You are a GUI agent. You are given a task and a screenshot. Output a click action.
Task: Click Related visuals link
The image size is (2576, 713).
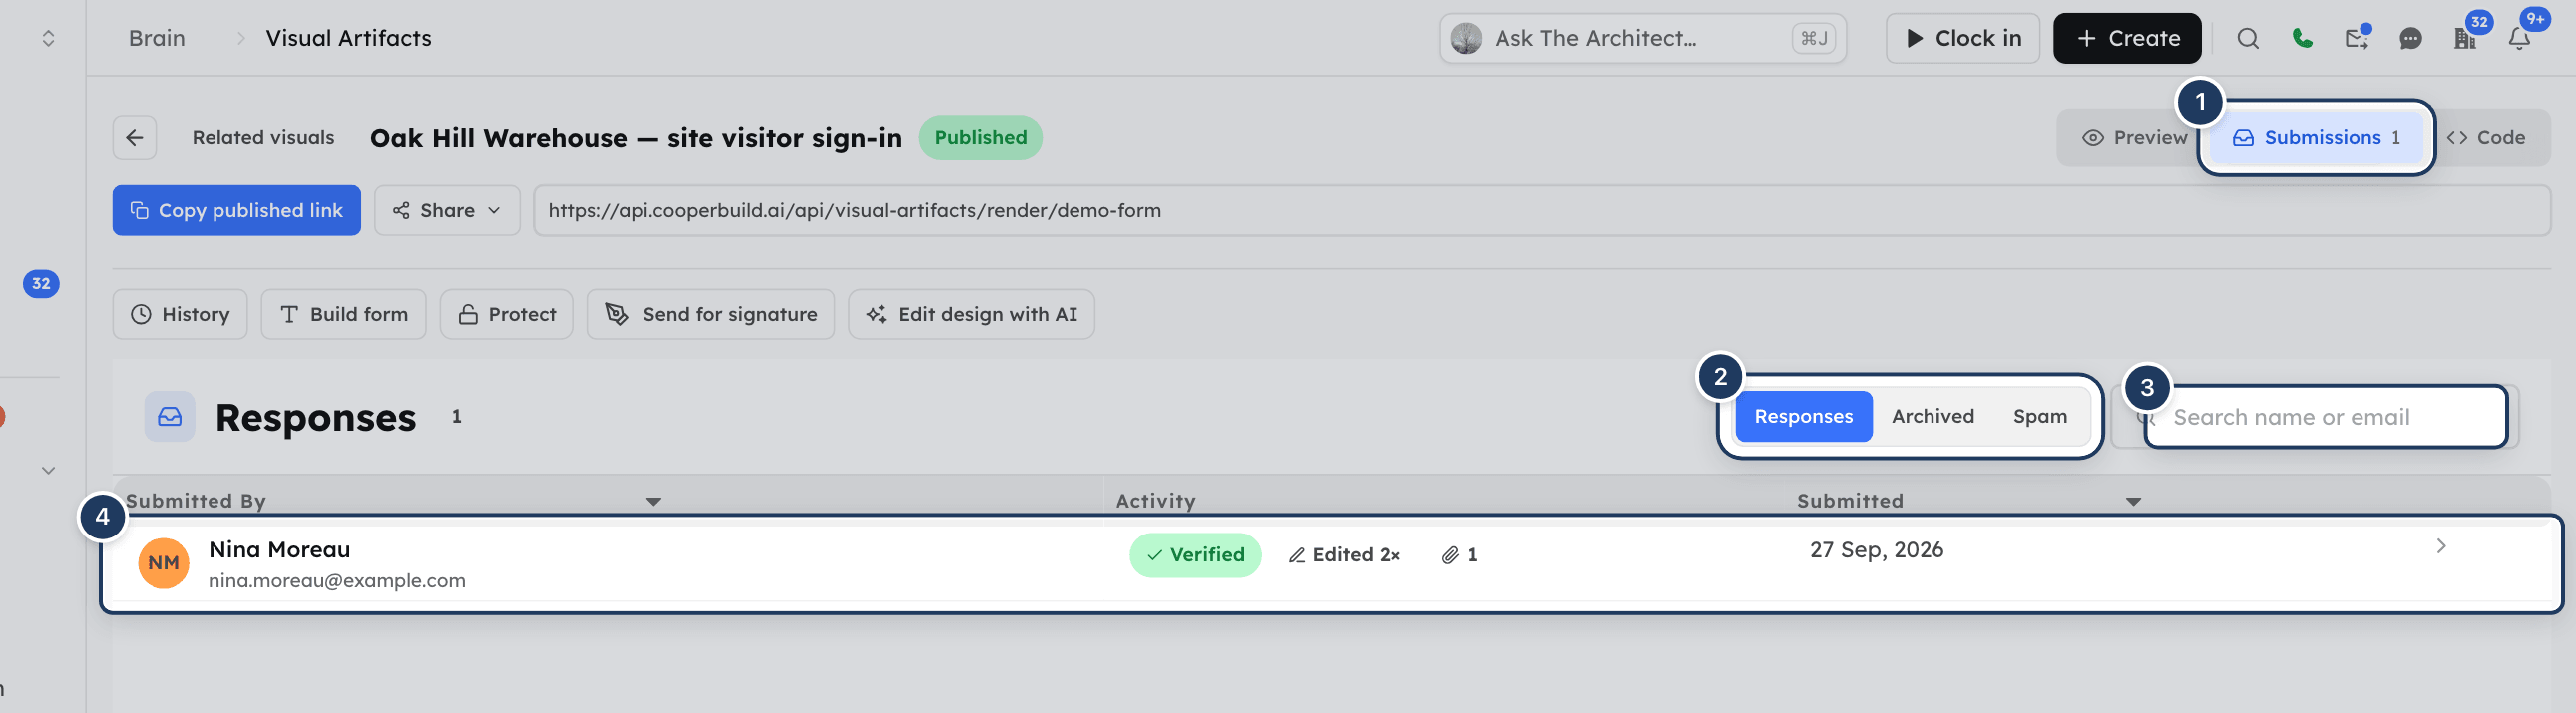coord(263,137)
